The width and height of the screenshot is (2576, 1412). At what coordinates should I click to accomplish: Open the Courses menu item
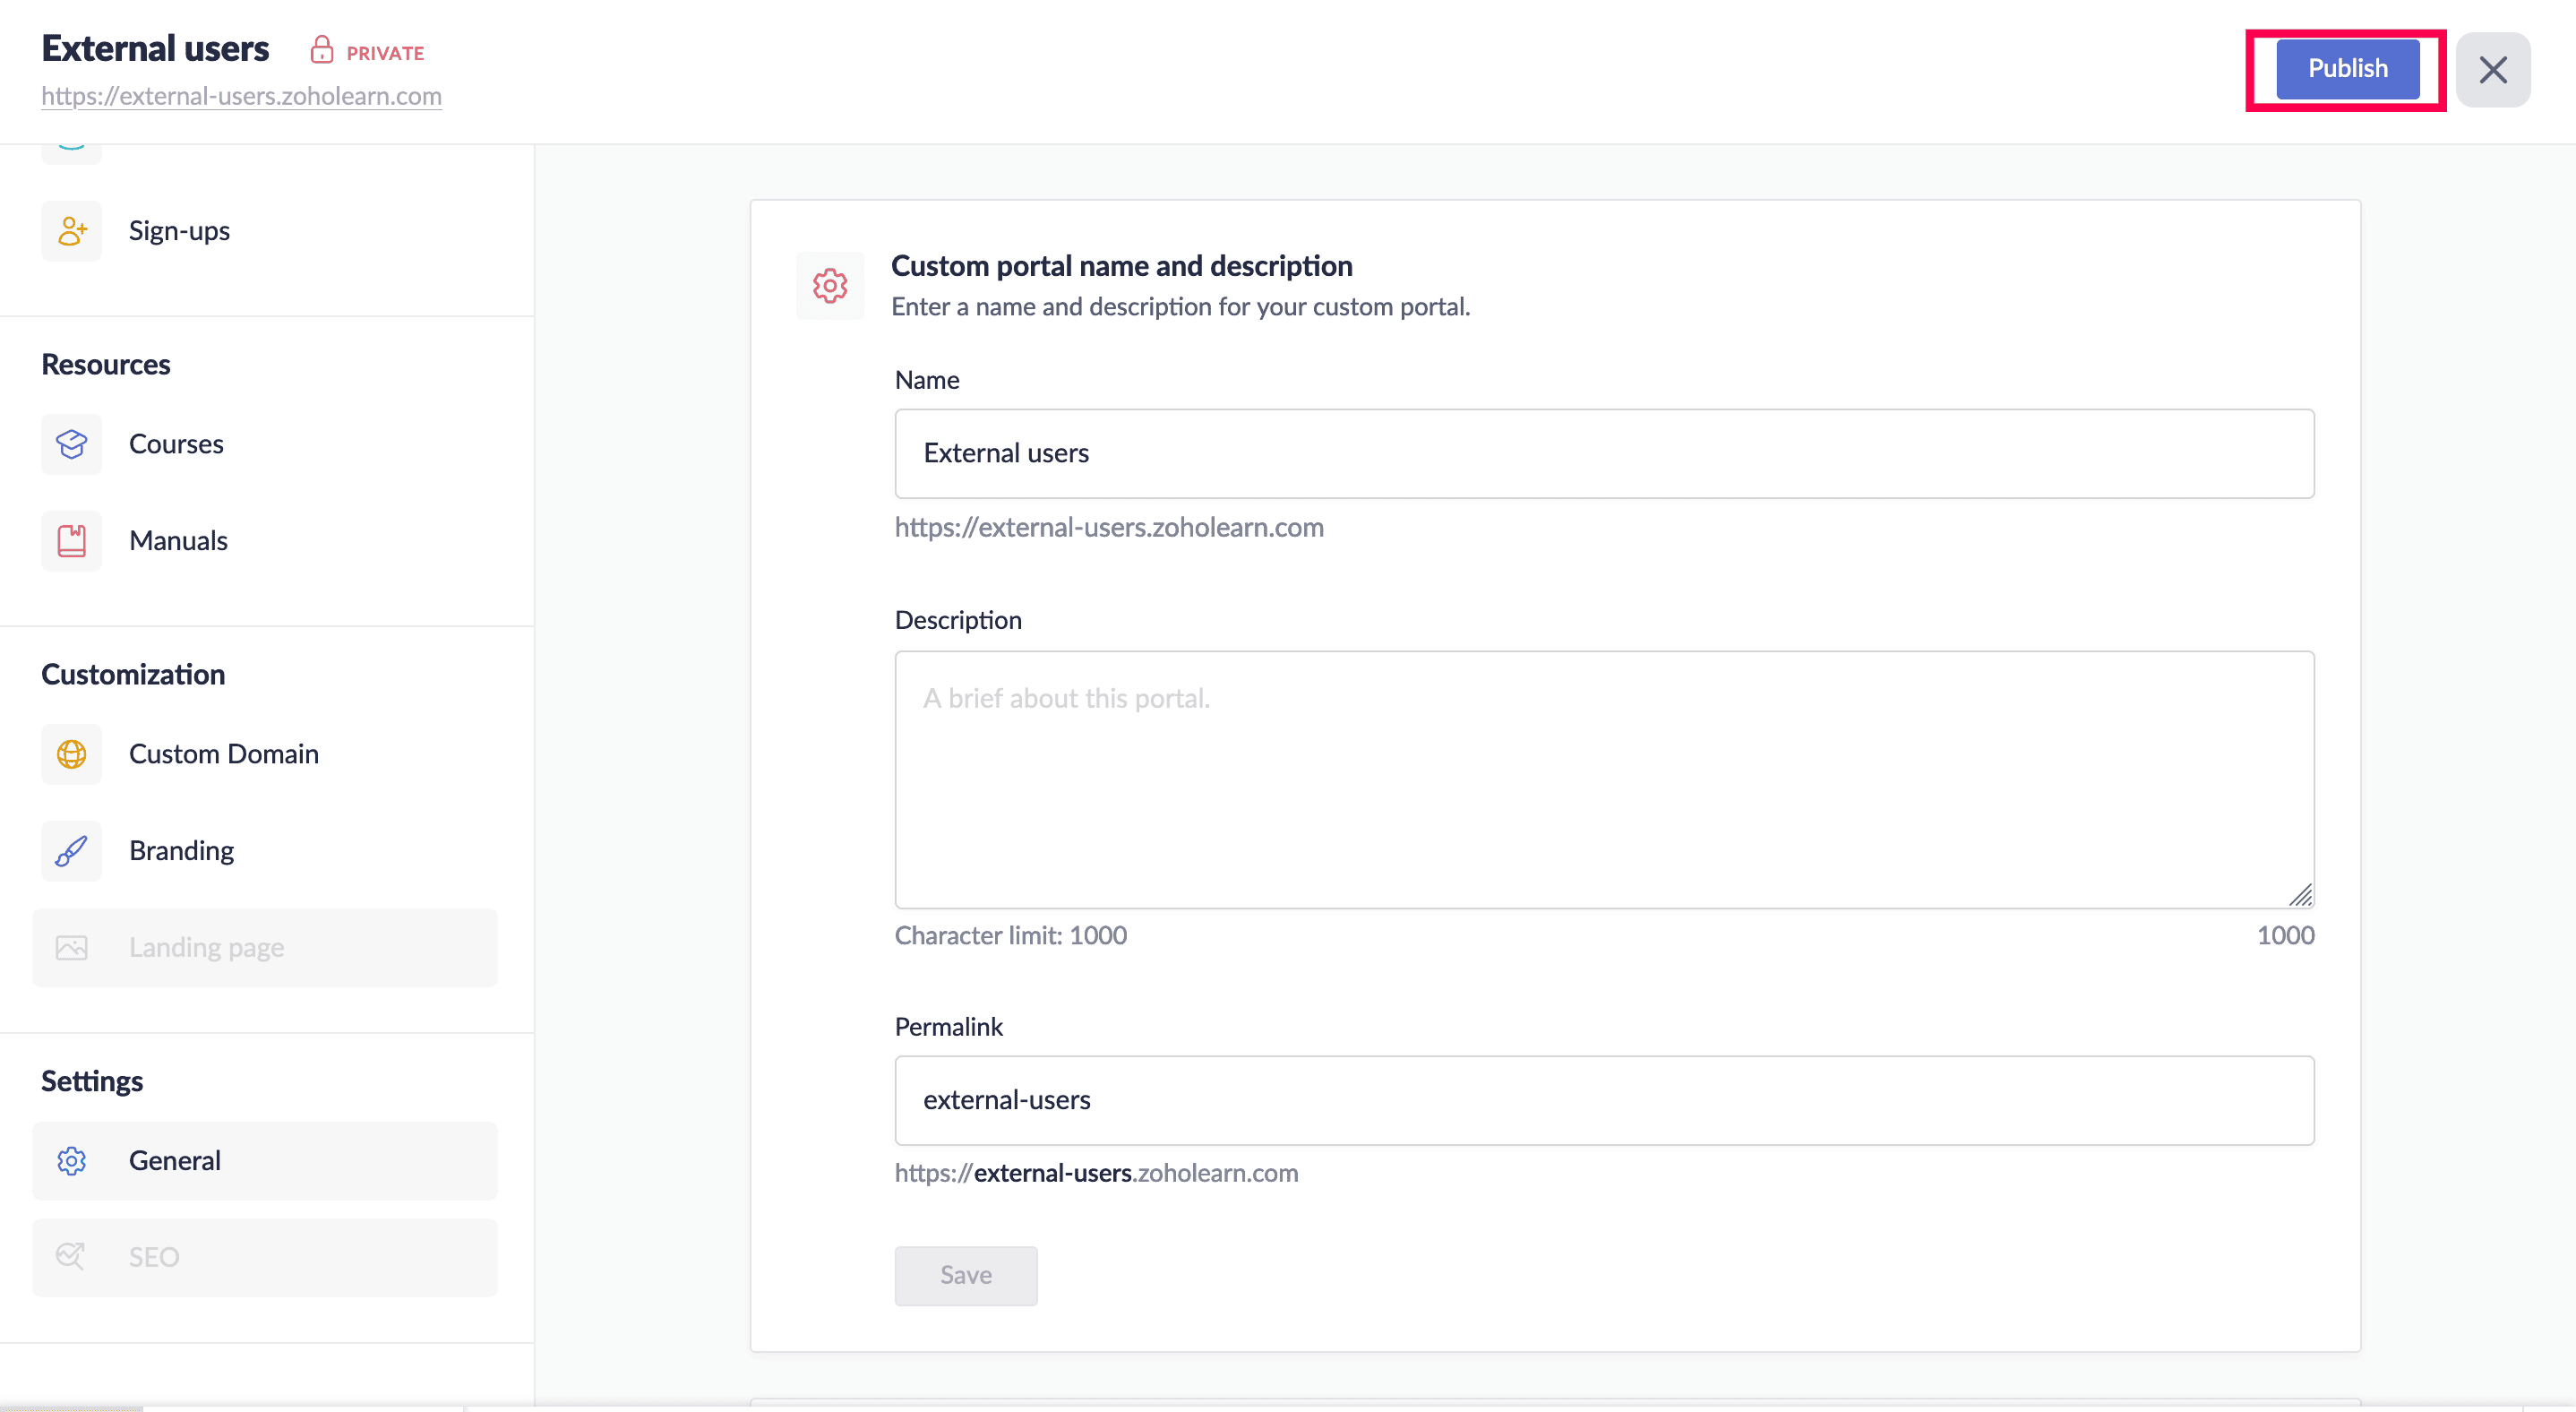point(176,444)
